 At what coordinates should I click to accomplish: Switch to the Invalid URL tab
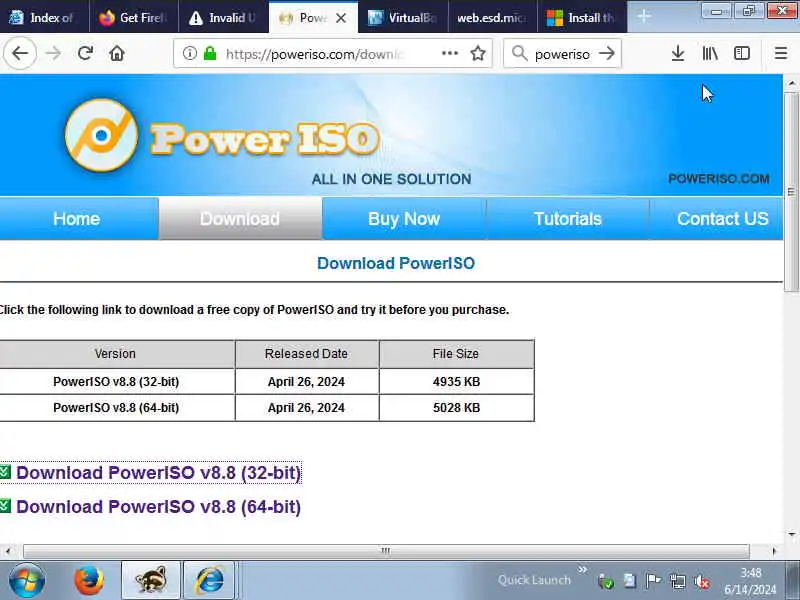[x=224, y=17]
